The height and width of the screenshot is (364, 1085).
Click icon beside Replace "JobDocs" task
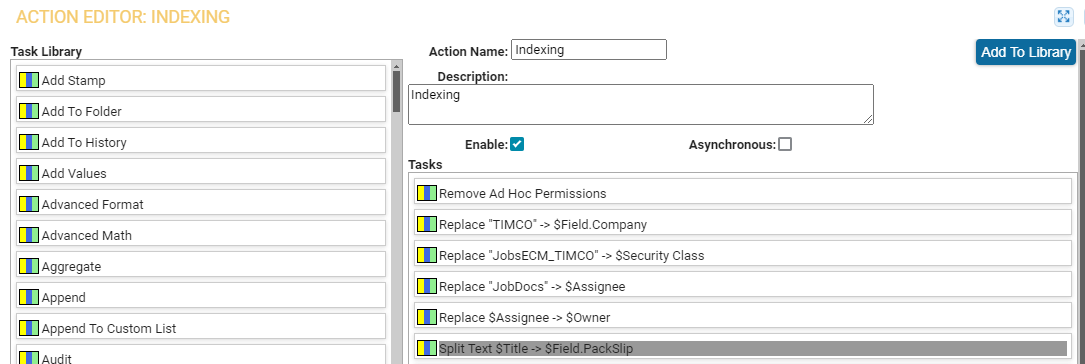[x=427, y=286]
